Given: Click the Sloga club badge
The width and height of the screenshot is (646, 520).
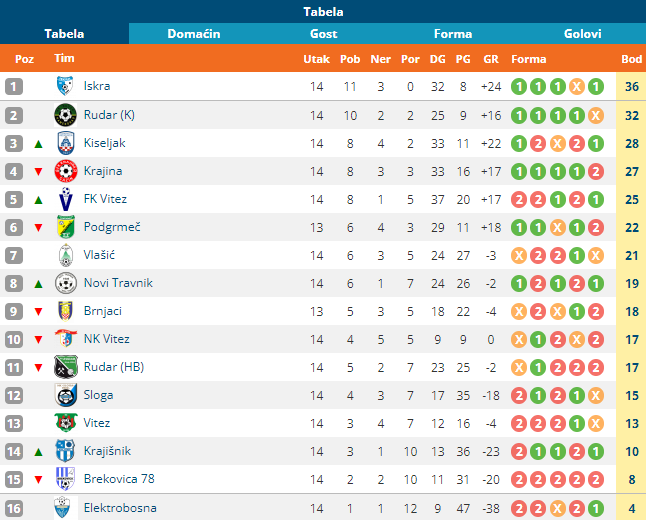Looking at the screenshot, I should click(x=66, y=395).
